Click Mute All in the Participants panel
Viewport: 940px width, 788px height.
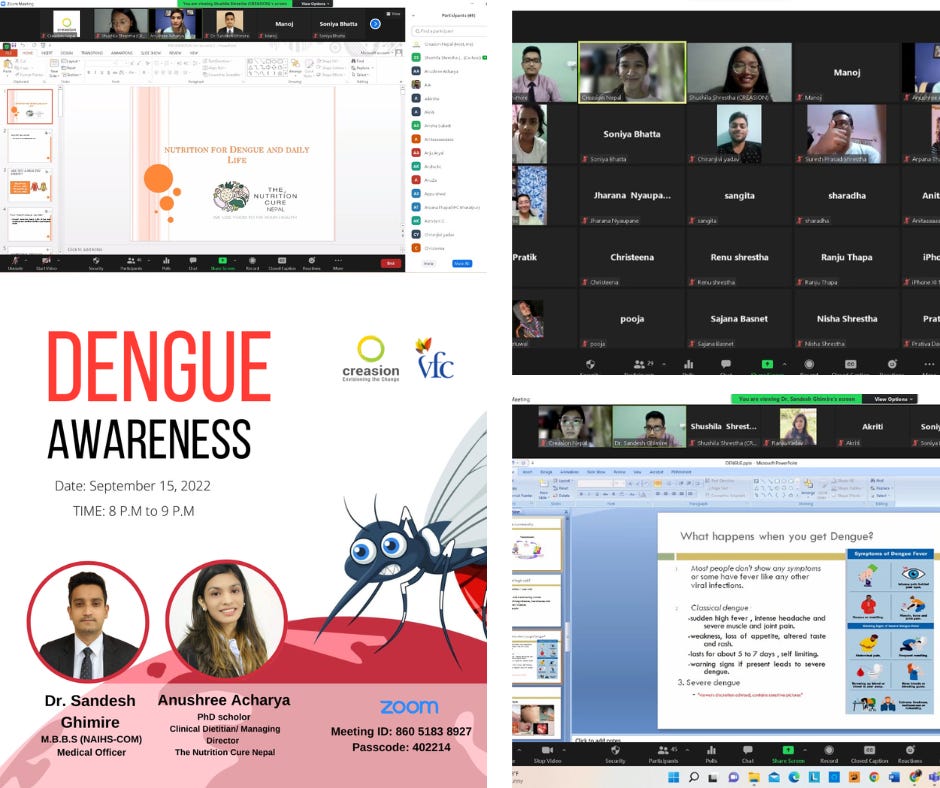point(462,263)
